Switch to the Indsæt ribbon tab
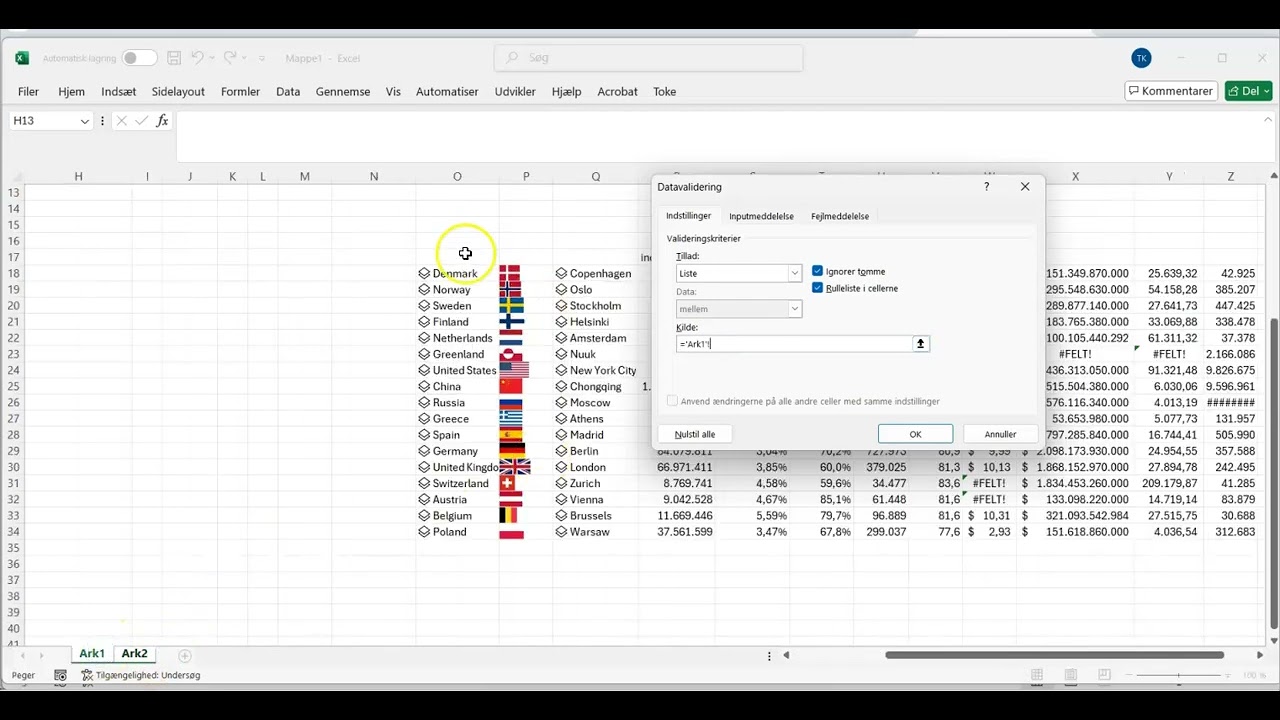Image resolution: width=1280 pixels, height=720 pixels. 118,91
